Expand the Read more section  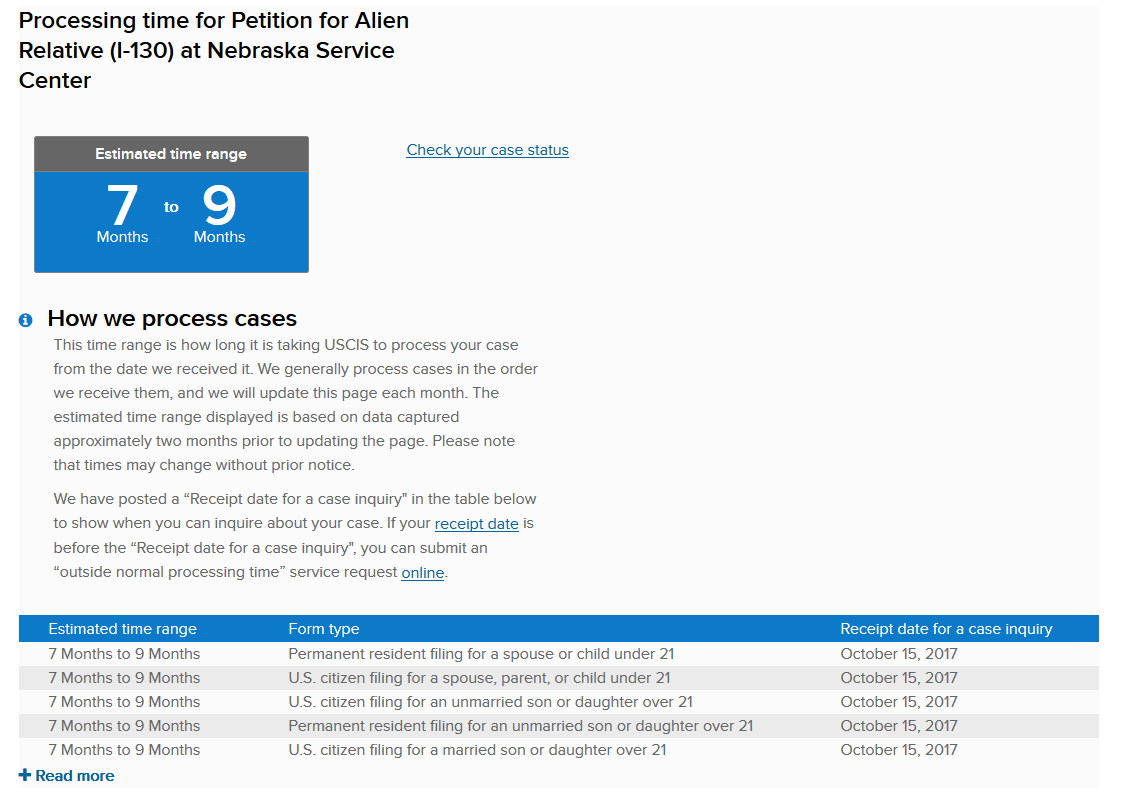click(67, 776)
